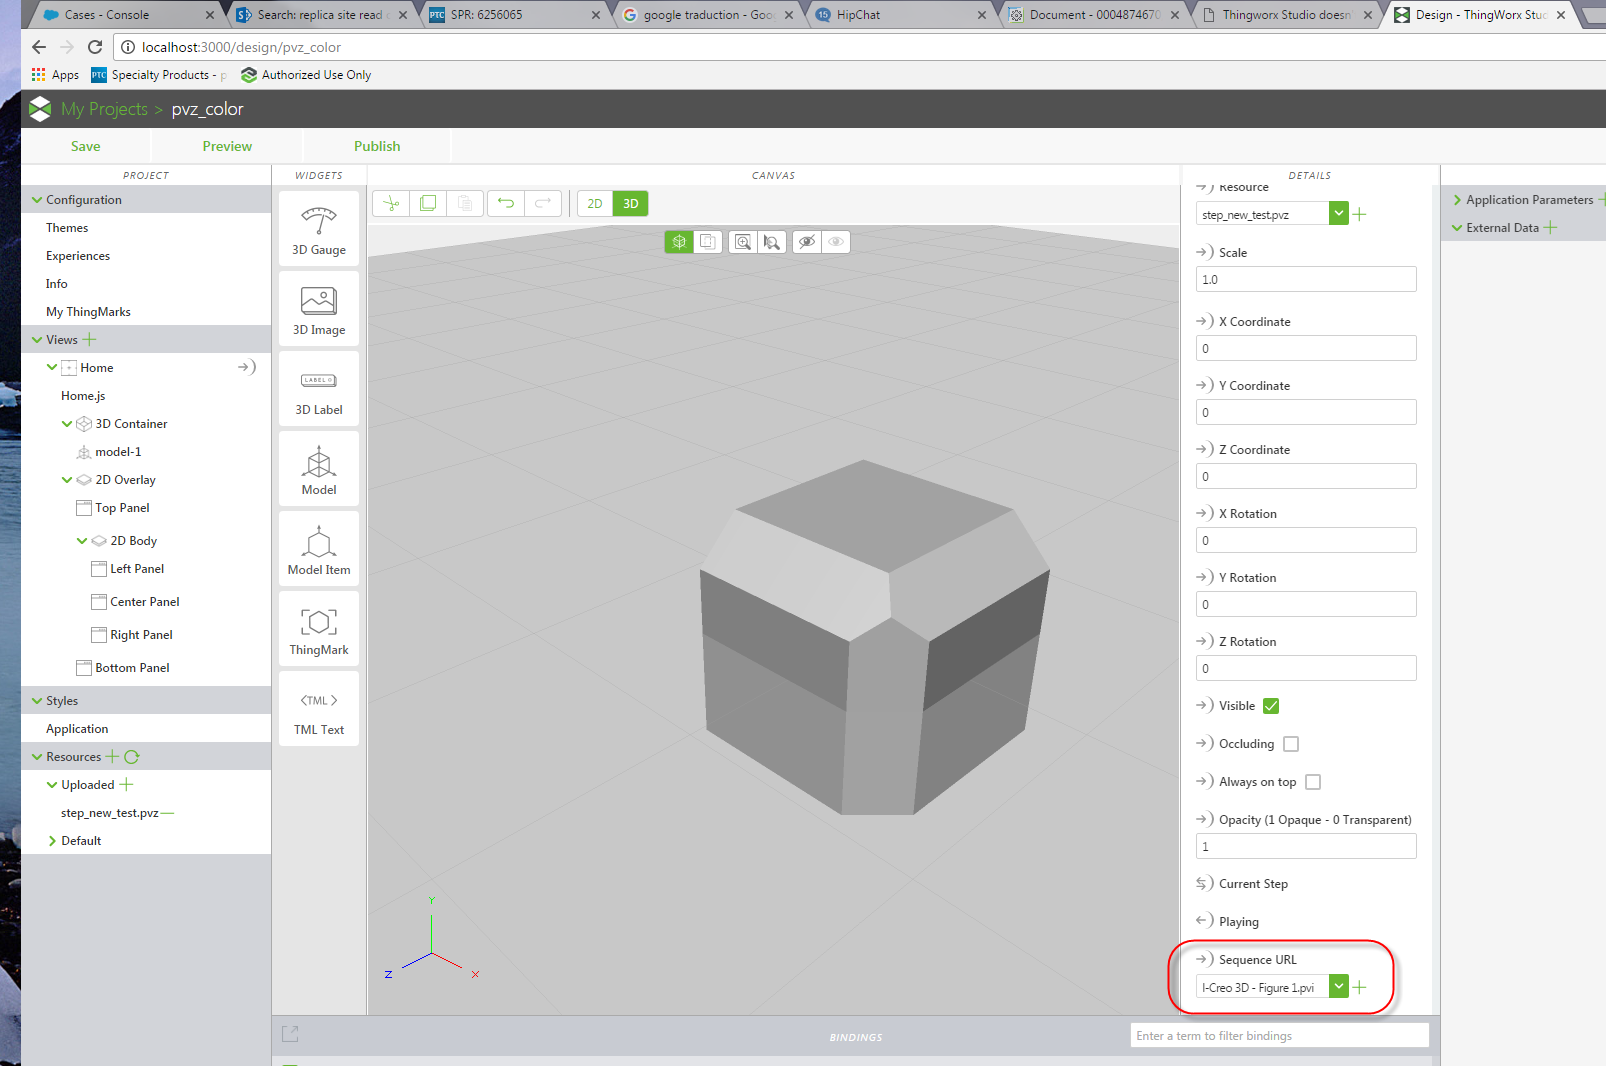Click the binding arrow next to Playing
The height and width of the screenshot is (1066, 1606).
pos(1205,920)
